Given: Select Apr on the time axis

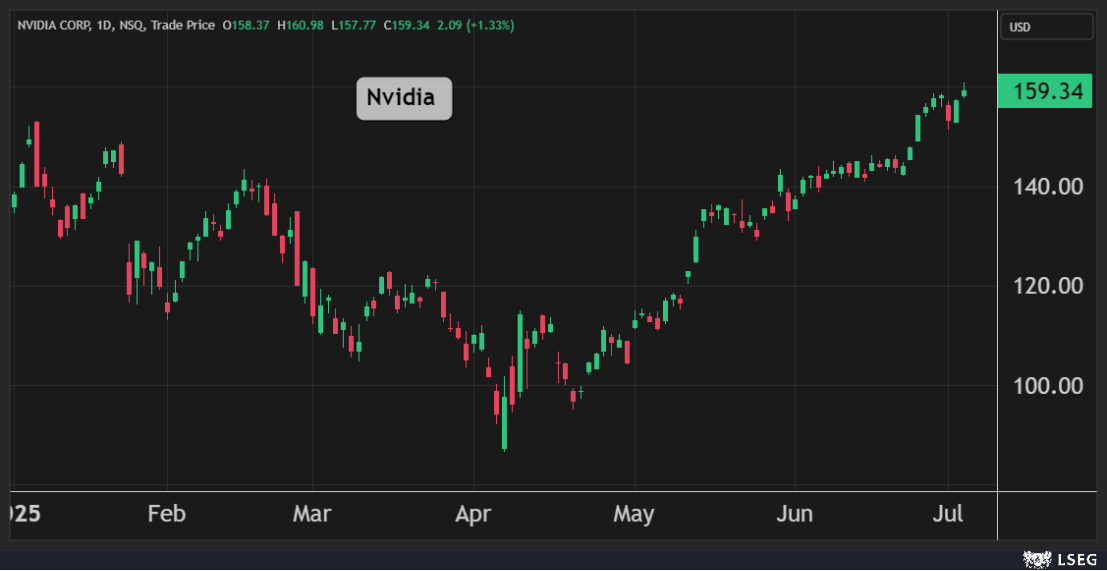Looking at the screenshot, I should [473, 515].
